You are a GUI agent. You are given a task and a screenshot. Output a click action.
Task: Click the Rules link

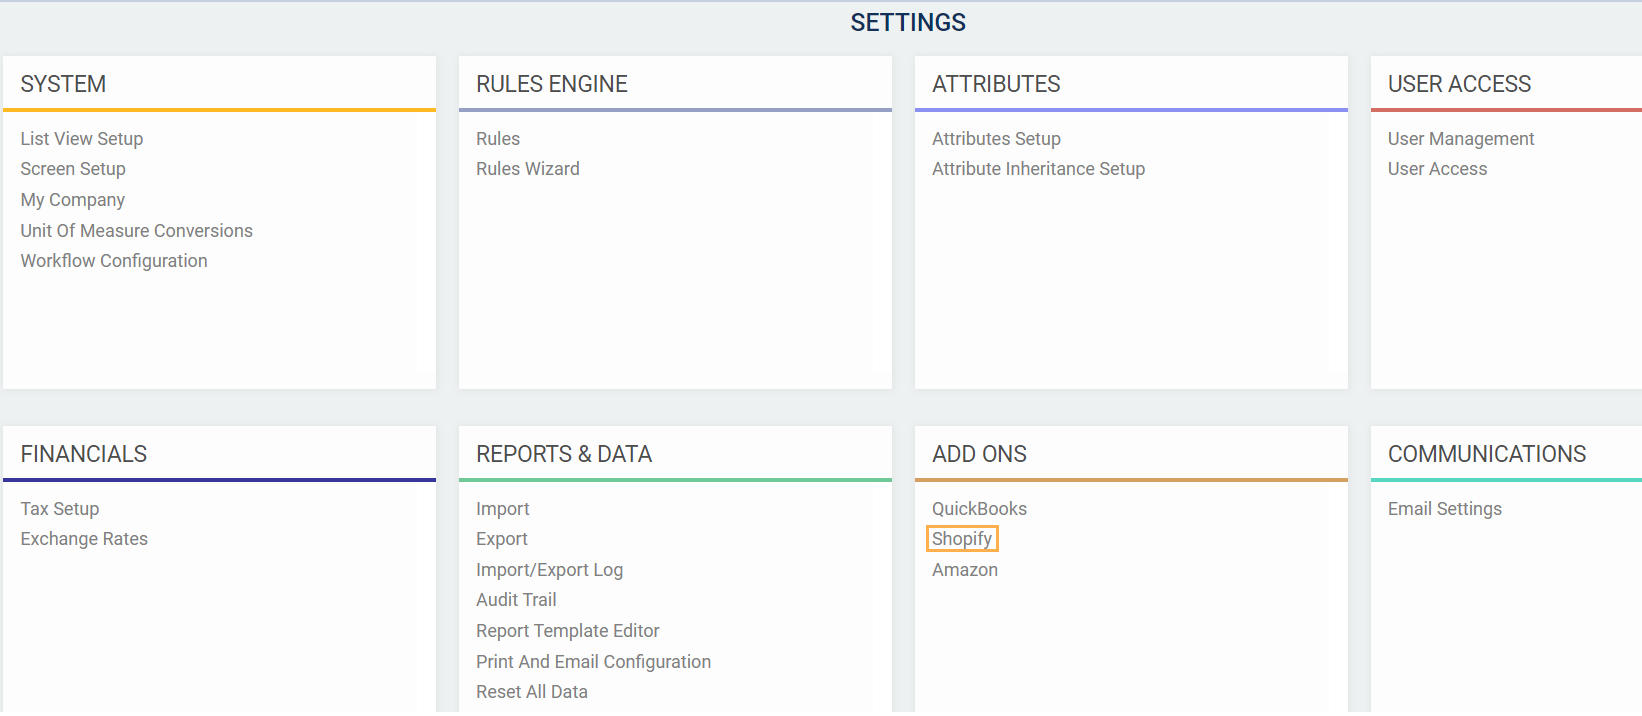tap(498, 139)
